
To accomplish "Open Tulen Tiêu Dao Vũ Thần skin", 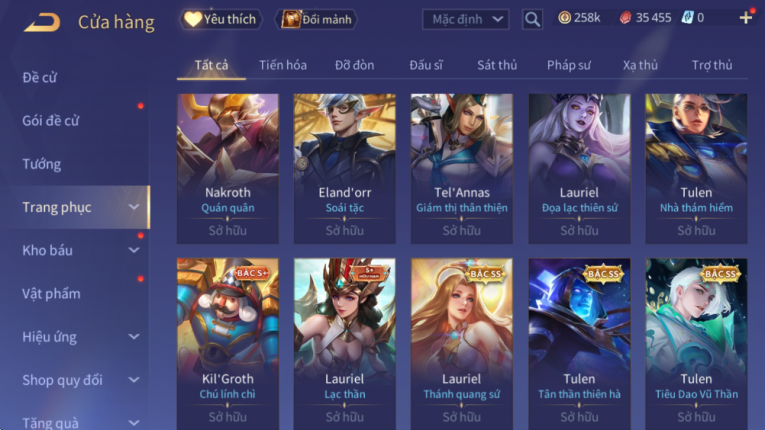I will 696,344.
